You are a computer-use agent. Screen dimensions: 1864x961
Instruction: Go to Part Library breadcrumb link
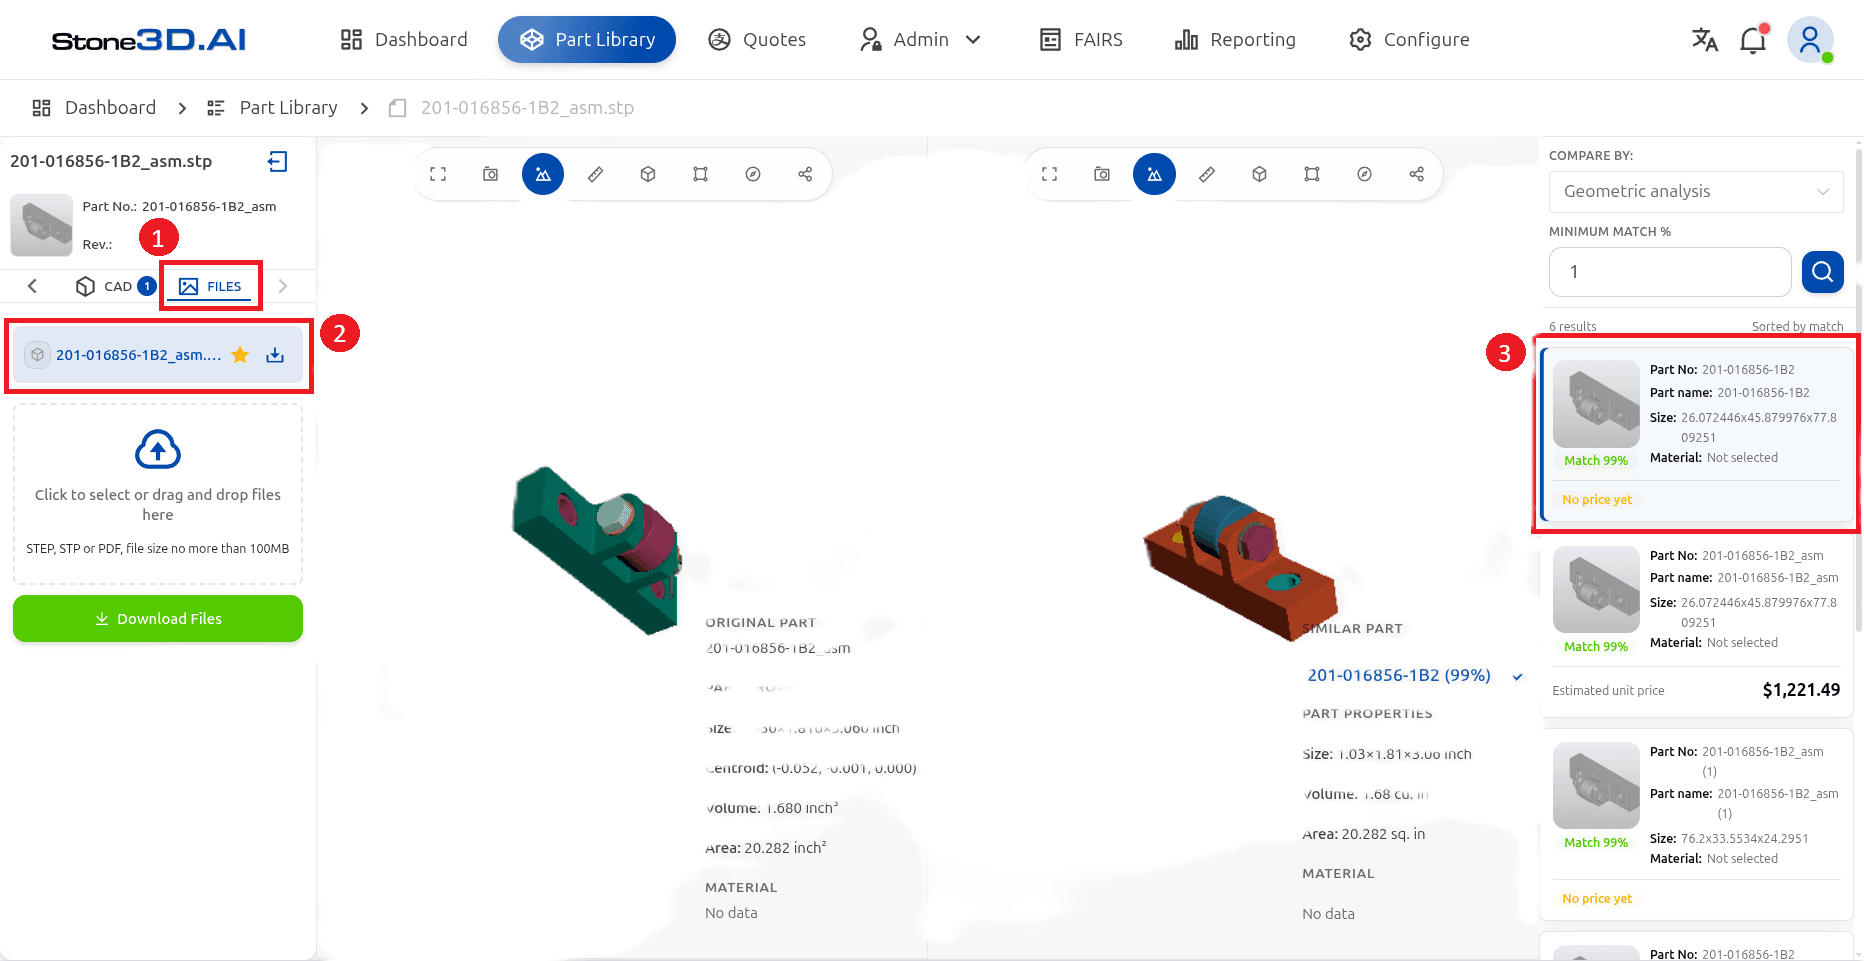pyautogui.click(x=272, y=108)
